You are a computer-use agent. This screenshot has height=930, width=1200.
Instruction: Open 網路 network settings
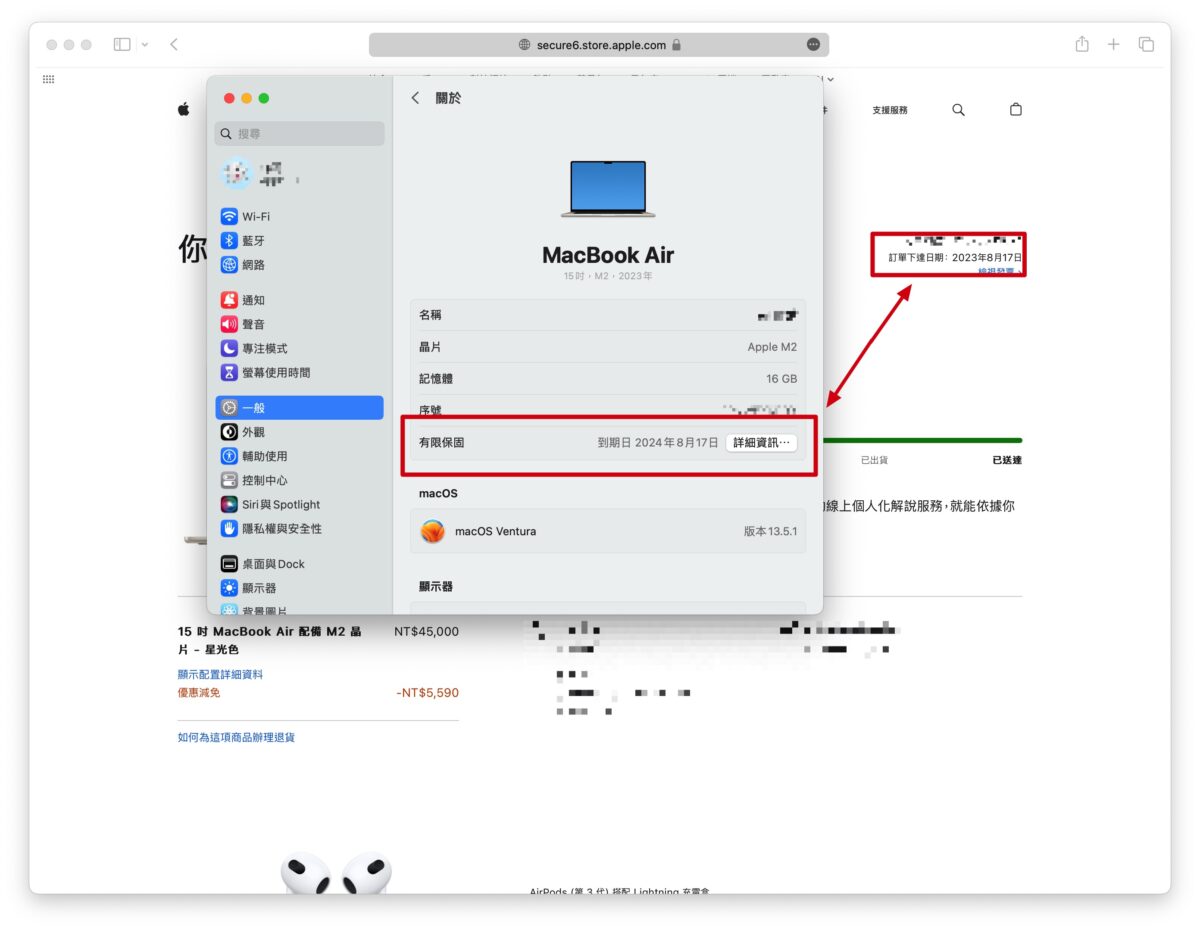(299, 265)
